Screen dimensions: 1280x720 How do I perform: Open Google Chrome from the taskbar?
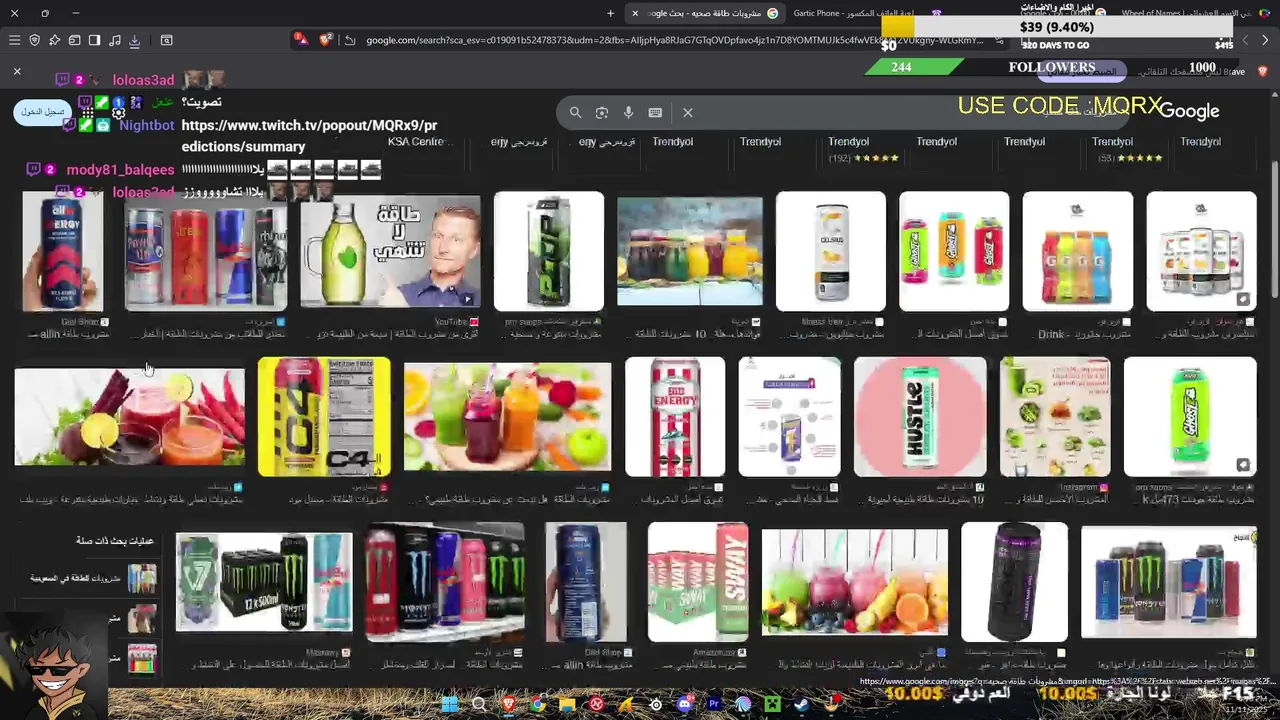point(538,704)
